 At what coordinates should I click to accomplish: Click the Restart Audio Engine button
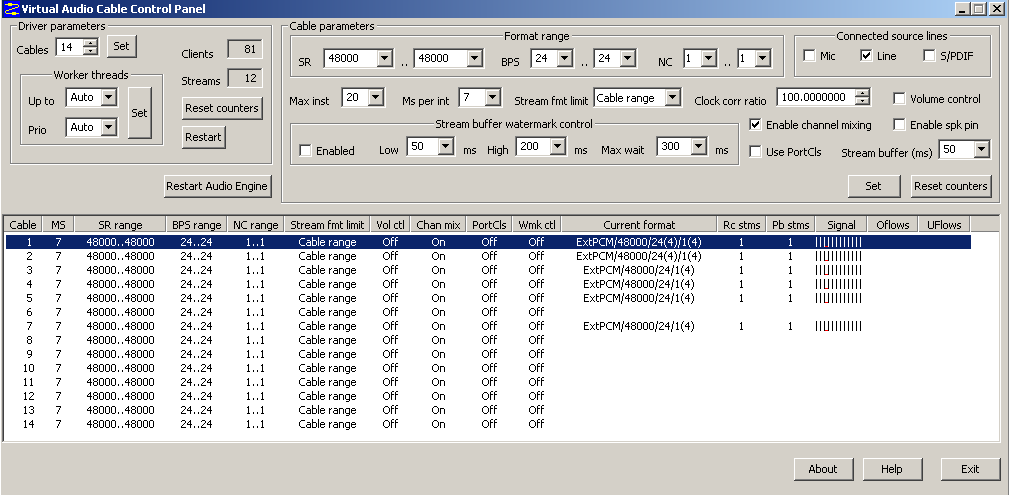click(217, 186)
